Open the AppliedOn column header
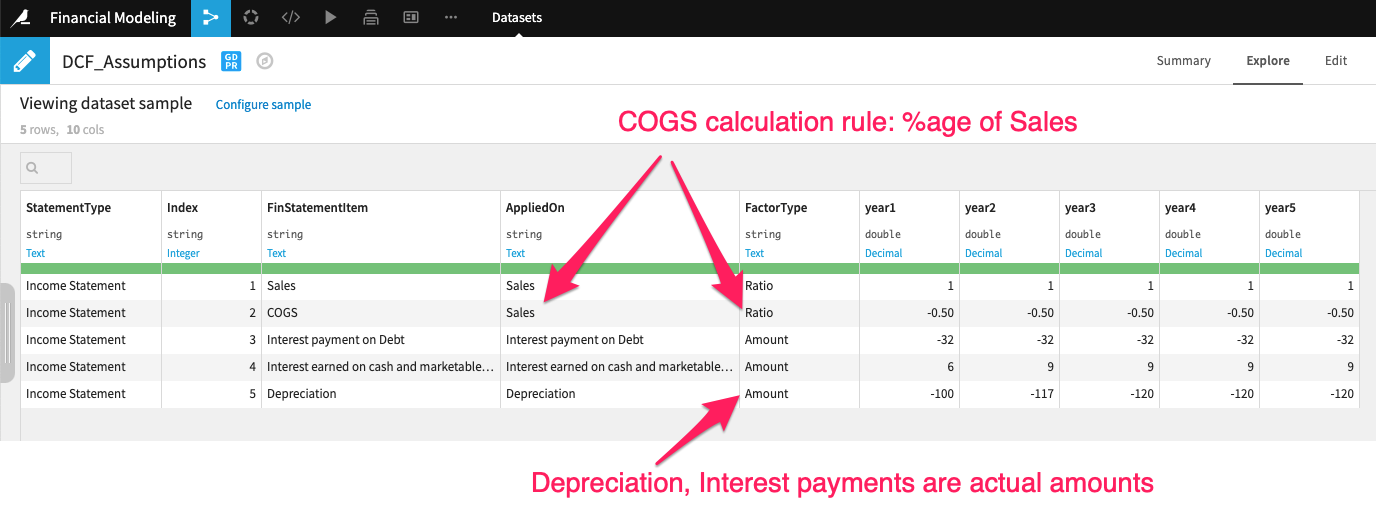 536,208
